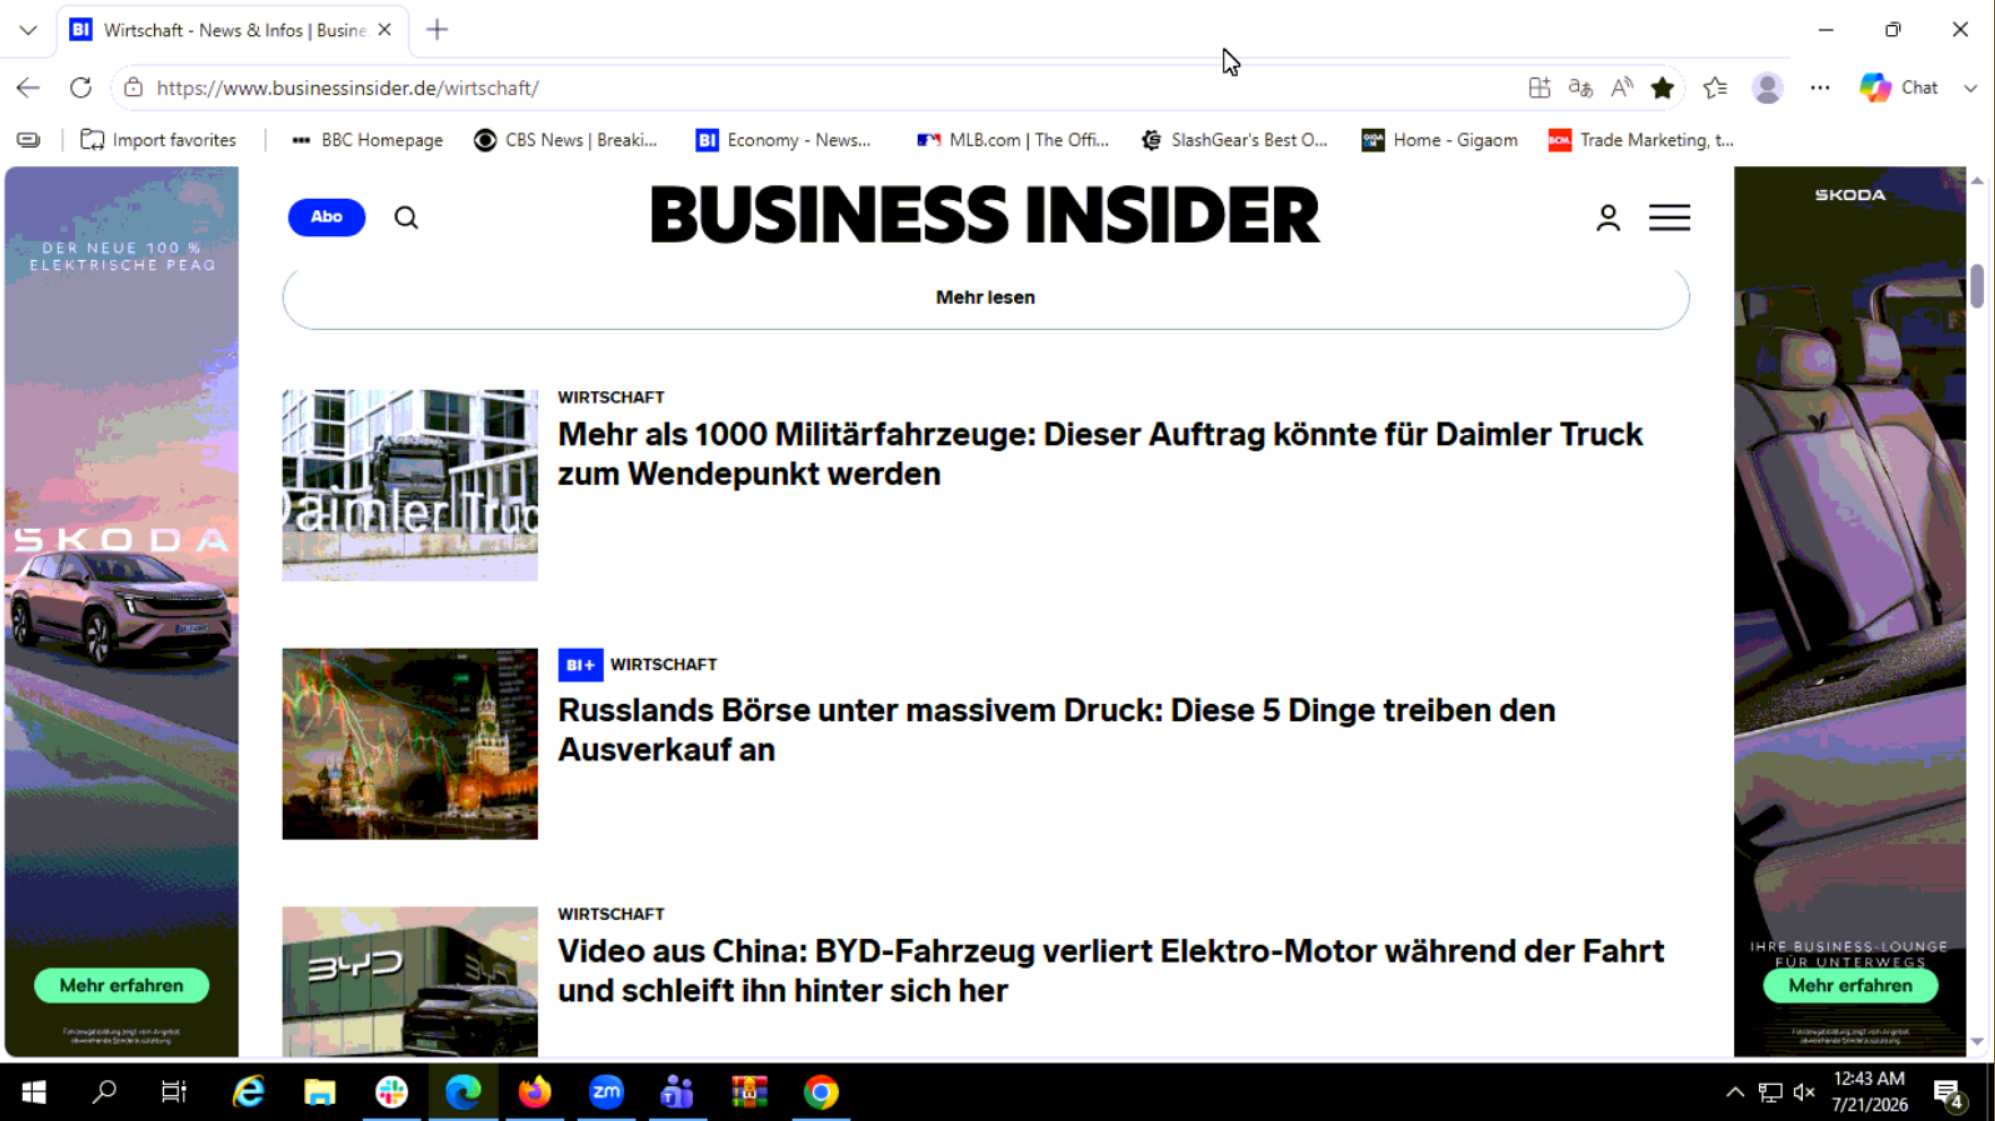The height and width of the screenshot is (1121, 1995).
Task: Close the Wirtschaft tab
Action: coord(385,30)
